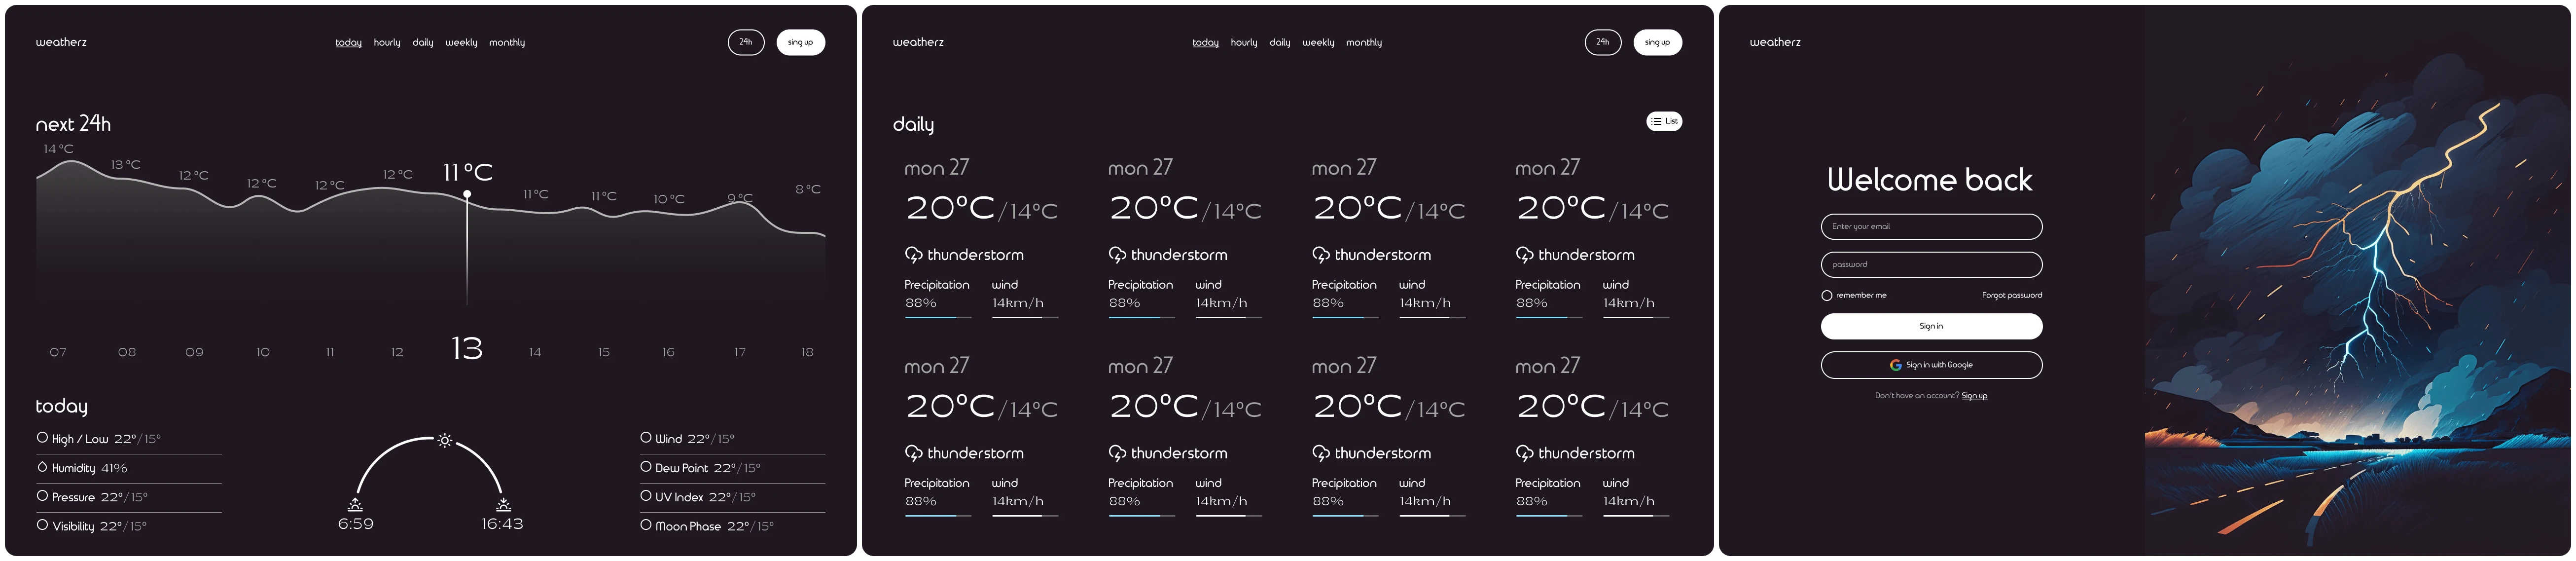This screenshot has height=561, width=2576.
Task: Toggle the Moon Phase circle marker
Action: [x=646, y=524]
